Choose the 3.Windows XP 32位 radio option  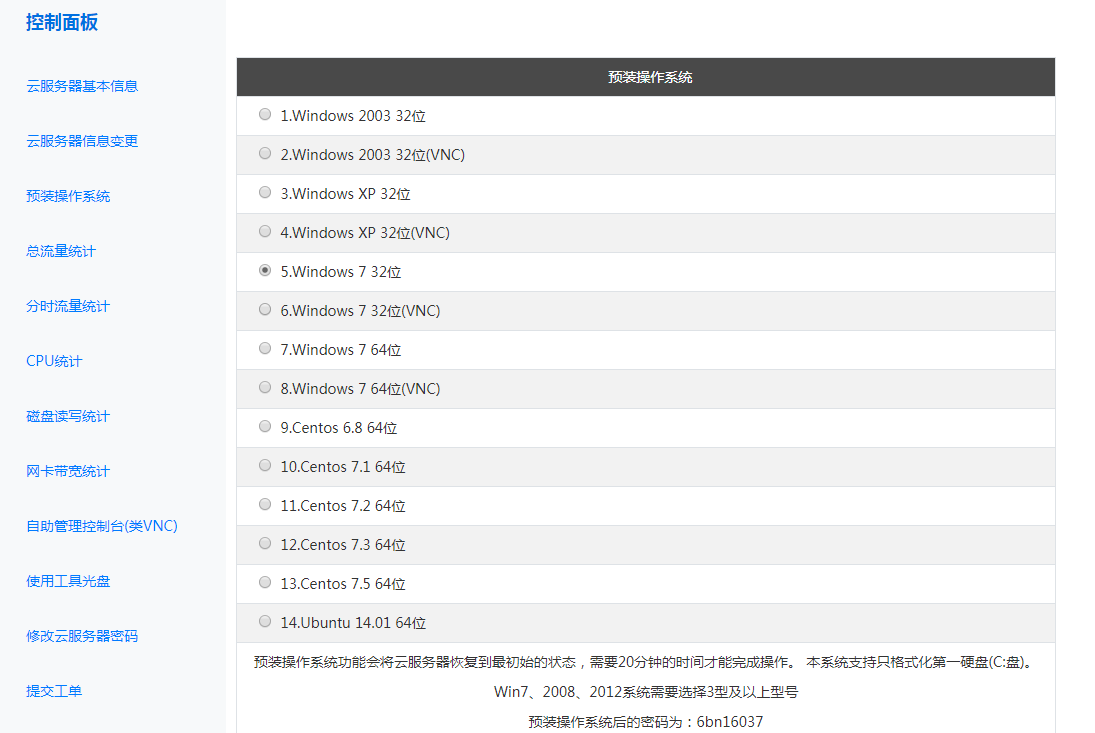coord(265,193)
